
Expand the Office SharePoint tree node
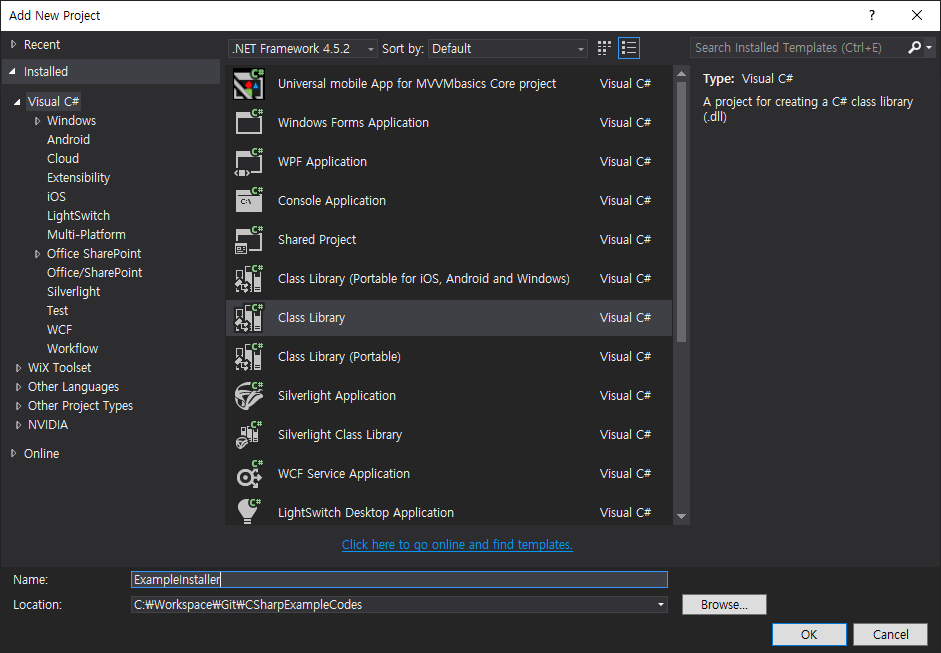[37, 254]
